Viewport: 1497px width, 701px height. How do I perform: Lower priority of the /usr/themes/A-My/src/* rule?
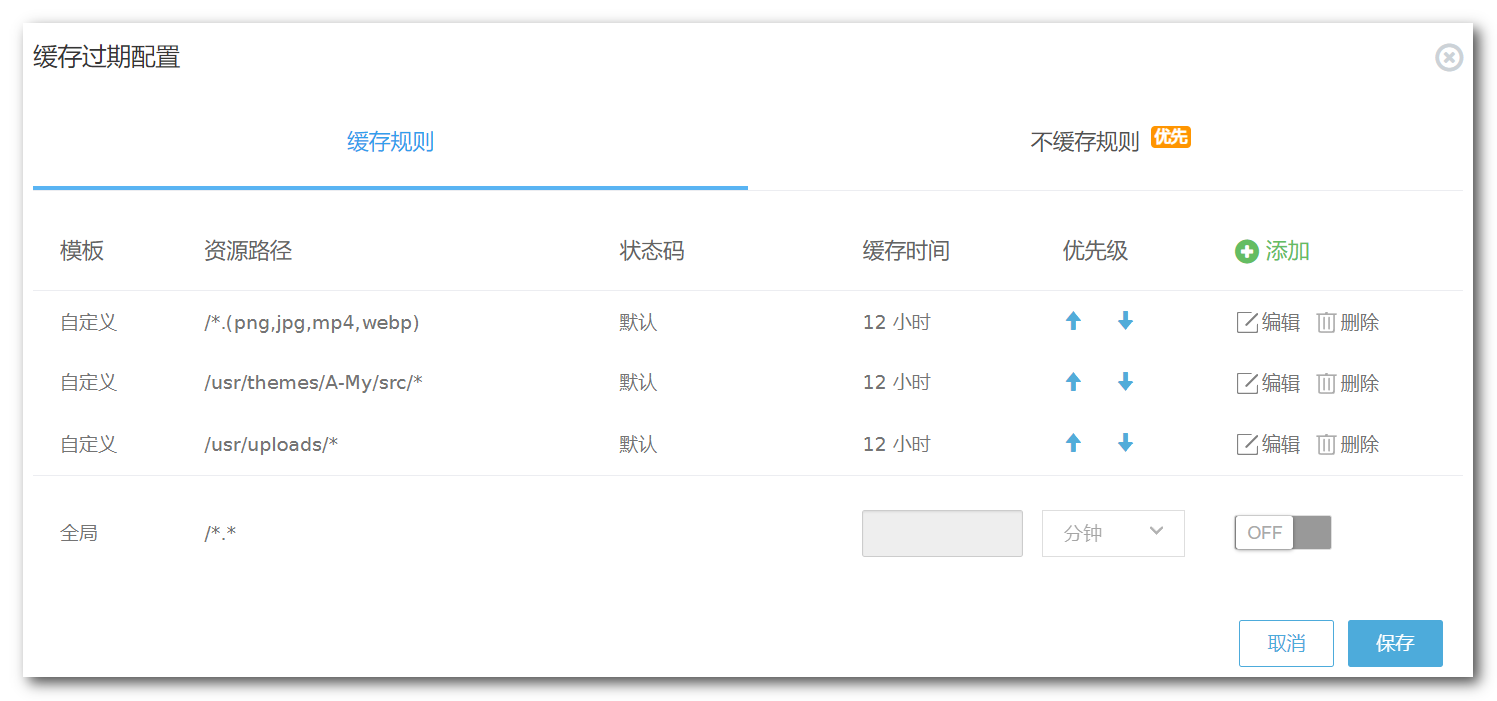pos(1125,382)
